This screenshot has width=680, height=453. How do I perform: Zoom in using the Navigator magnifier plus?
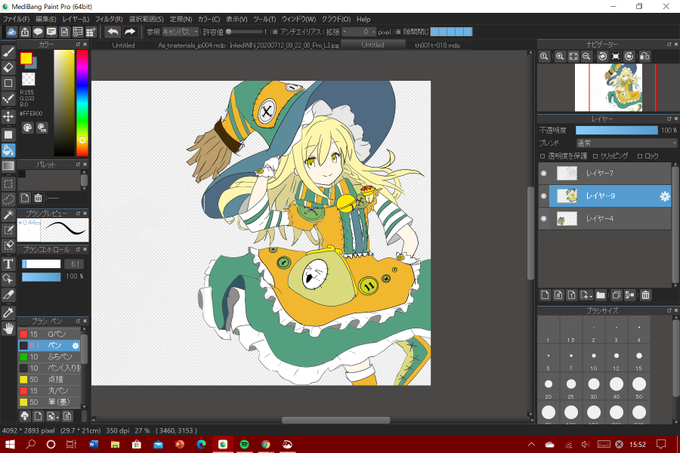pos(560,56)
